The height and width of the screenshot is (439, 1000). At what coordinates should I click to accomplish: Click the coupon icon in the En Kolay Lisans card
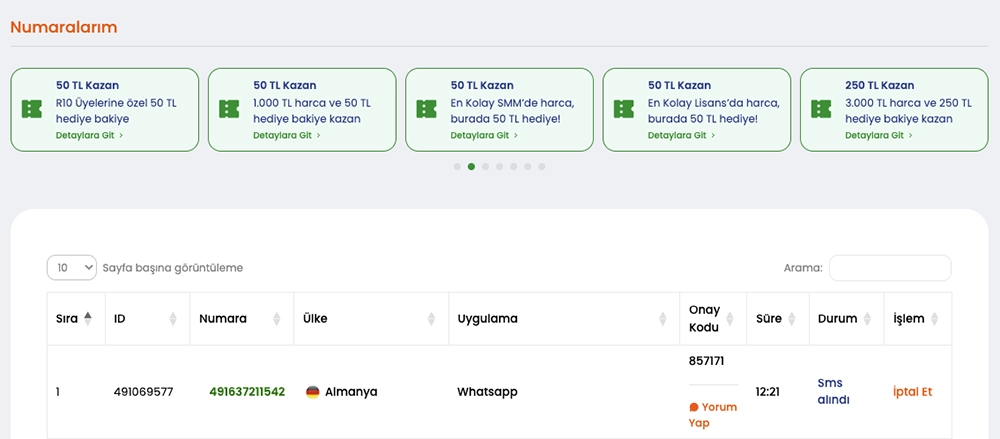tap(624, 109)
